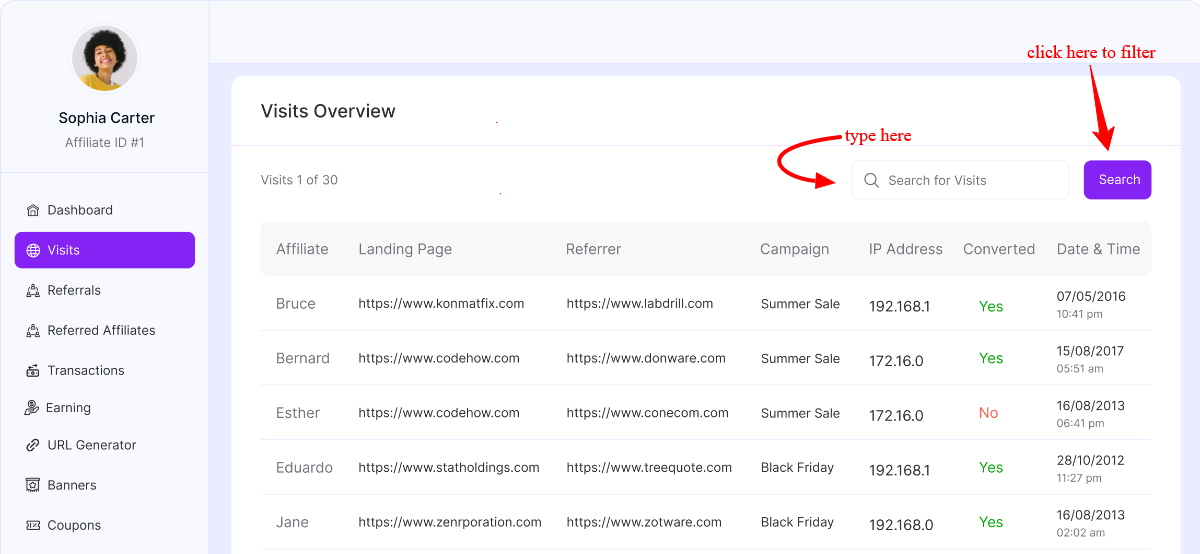Open the Transactions menu item
Image resolution: width=1200 pixels, height=554 pixels.
click(x=86, y=370)
